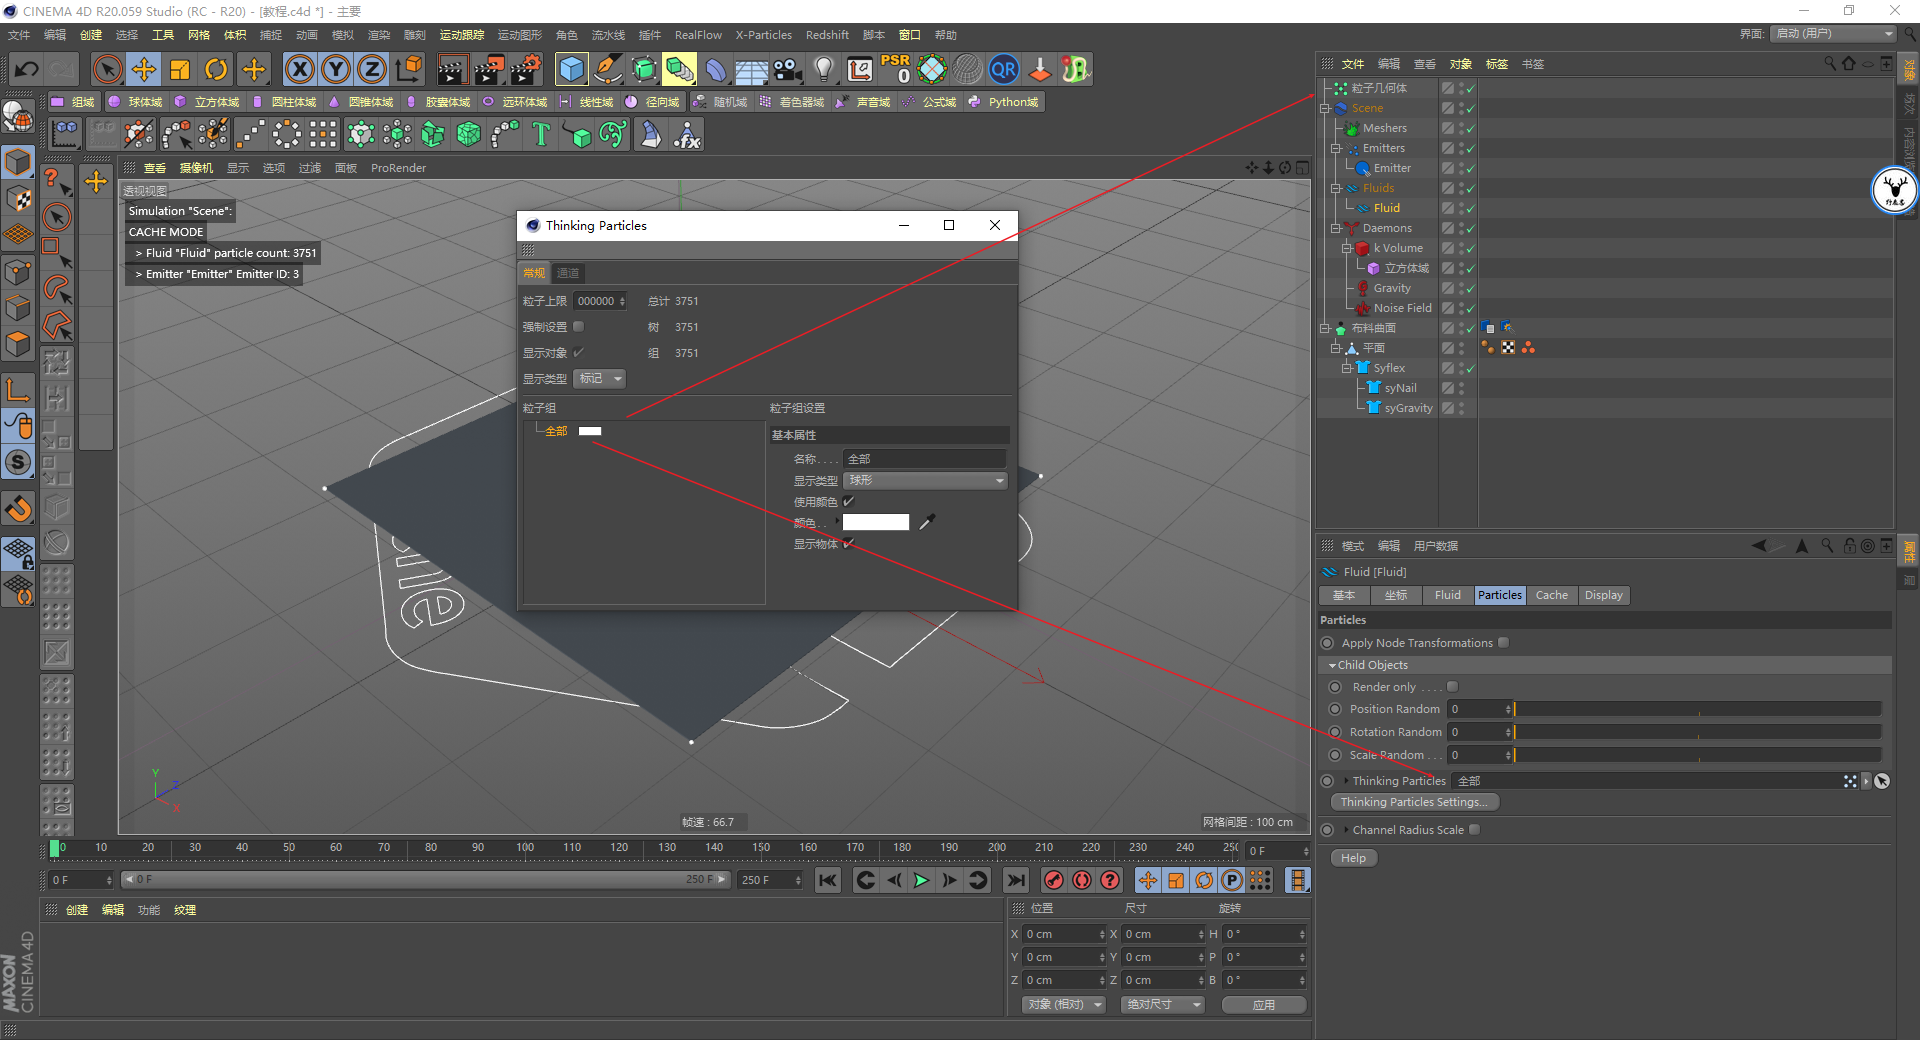This screenshot has height=1040, width=1920.
Task: Click the 应用 apply button
Action: (1264, 1004)
